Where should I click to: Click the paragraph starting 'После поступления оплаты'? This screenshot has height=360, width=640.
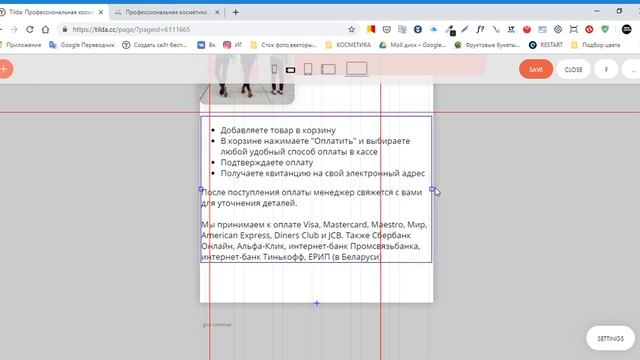click(x=311, y=198)
